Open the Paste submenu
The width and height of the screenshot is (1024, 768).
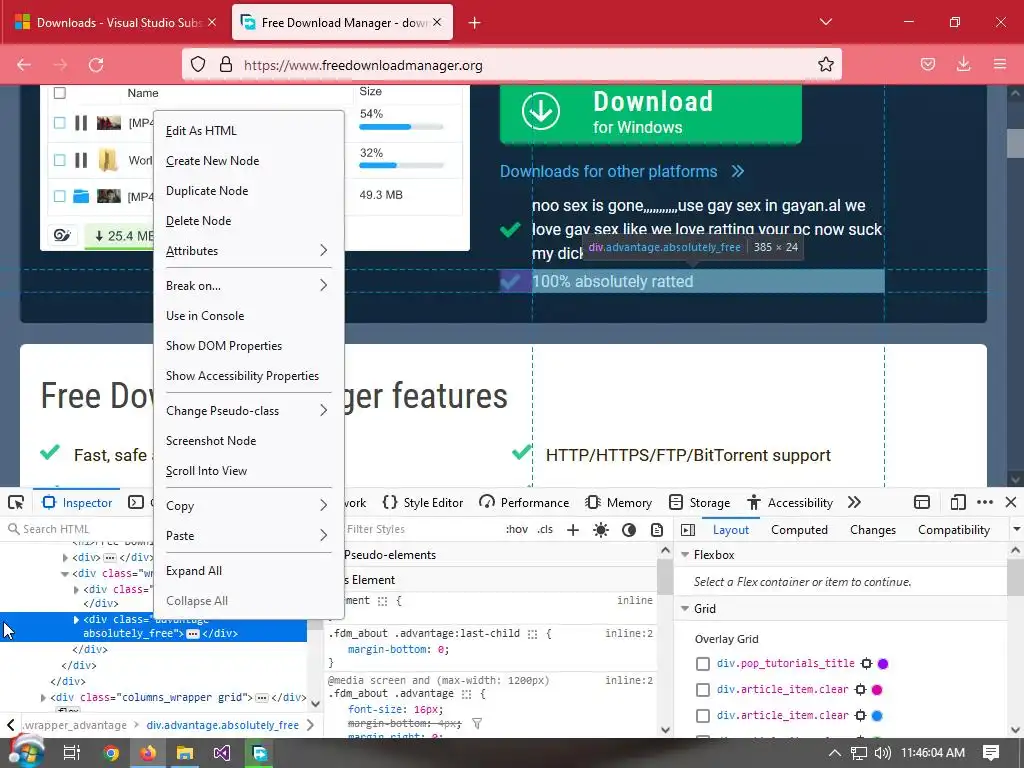[249, 536]
